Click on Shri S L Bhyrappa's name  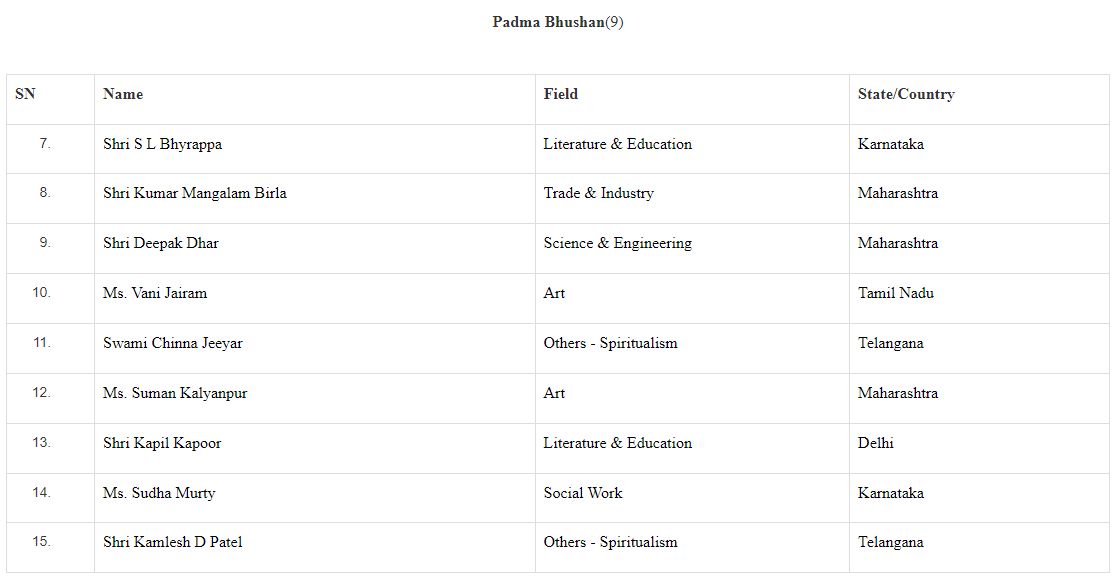point(162,144)
